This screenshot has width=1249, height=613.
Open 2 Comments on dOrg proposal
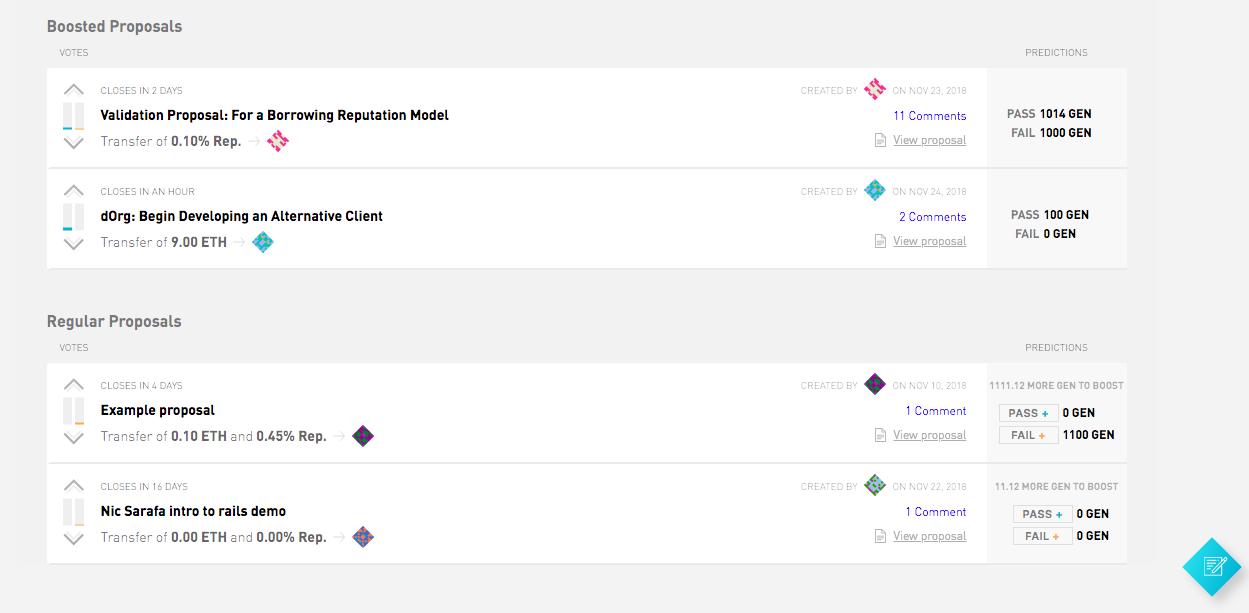click(933, 217)
